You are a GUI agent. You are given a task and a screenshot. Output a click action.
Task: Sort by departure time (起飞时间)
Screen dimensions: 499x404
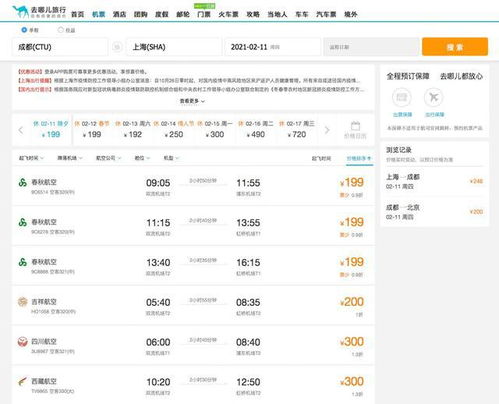[321, 158]
